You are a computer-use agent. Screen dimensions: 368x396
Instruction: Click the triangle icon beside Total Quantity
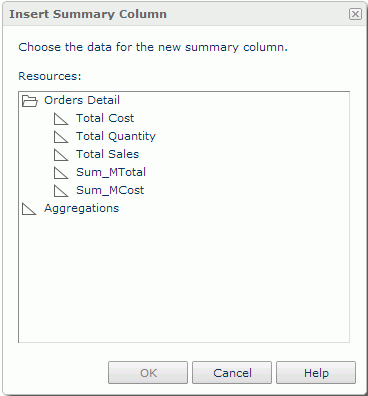click(x=61, y=137)
